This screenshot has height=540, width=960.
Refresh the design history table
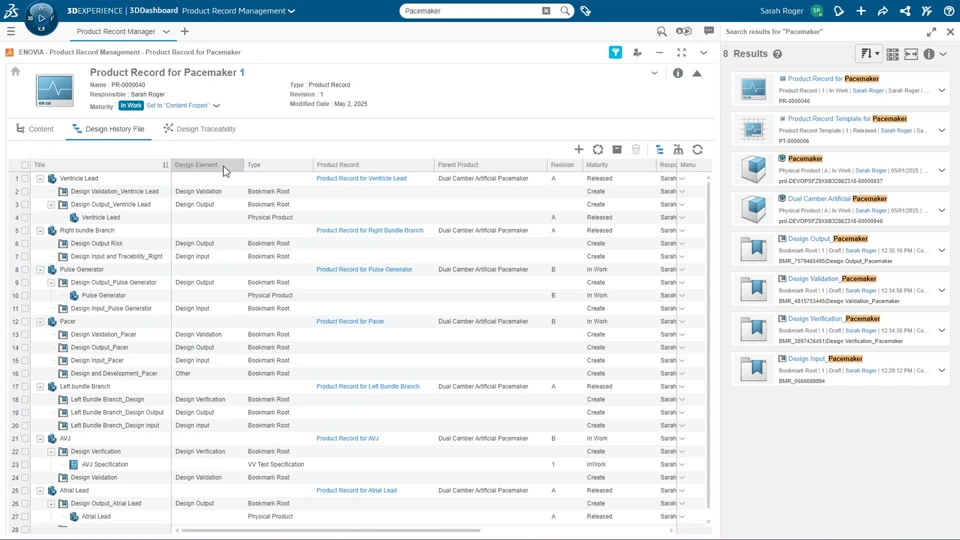(697, 149)
